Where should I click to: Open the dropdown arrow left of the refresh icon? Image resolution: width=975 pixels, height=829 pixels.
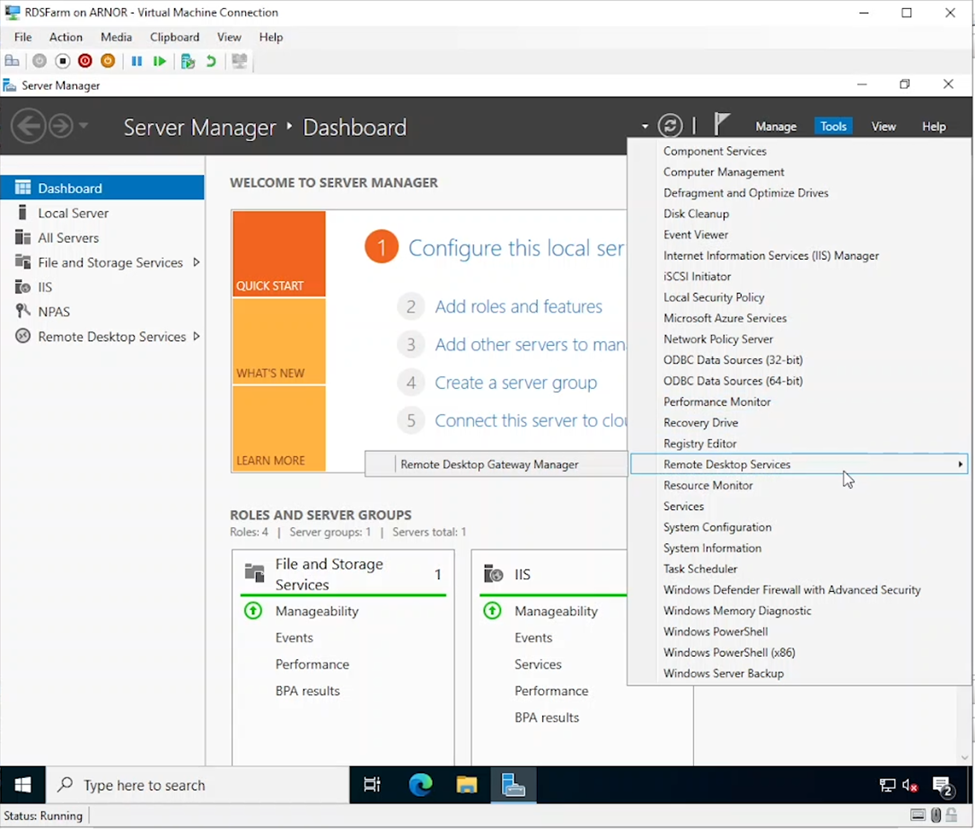646,126
